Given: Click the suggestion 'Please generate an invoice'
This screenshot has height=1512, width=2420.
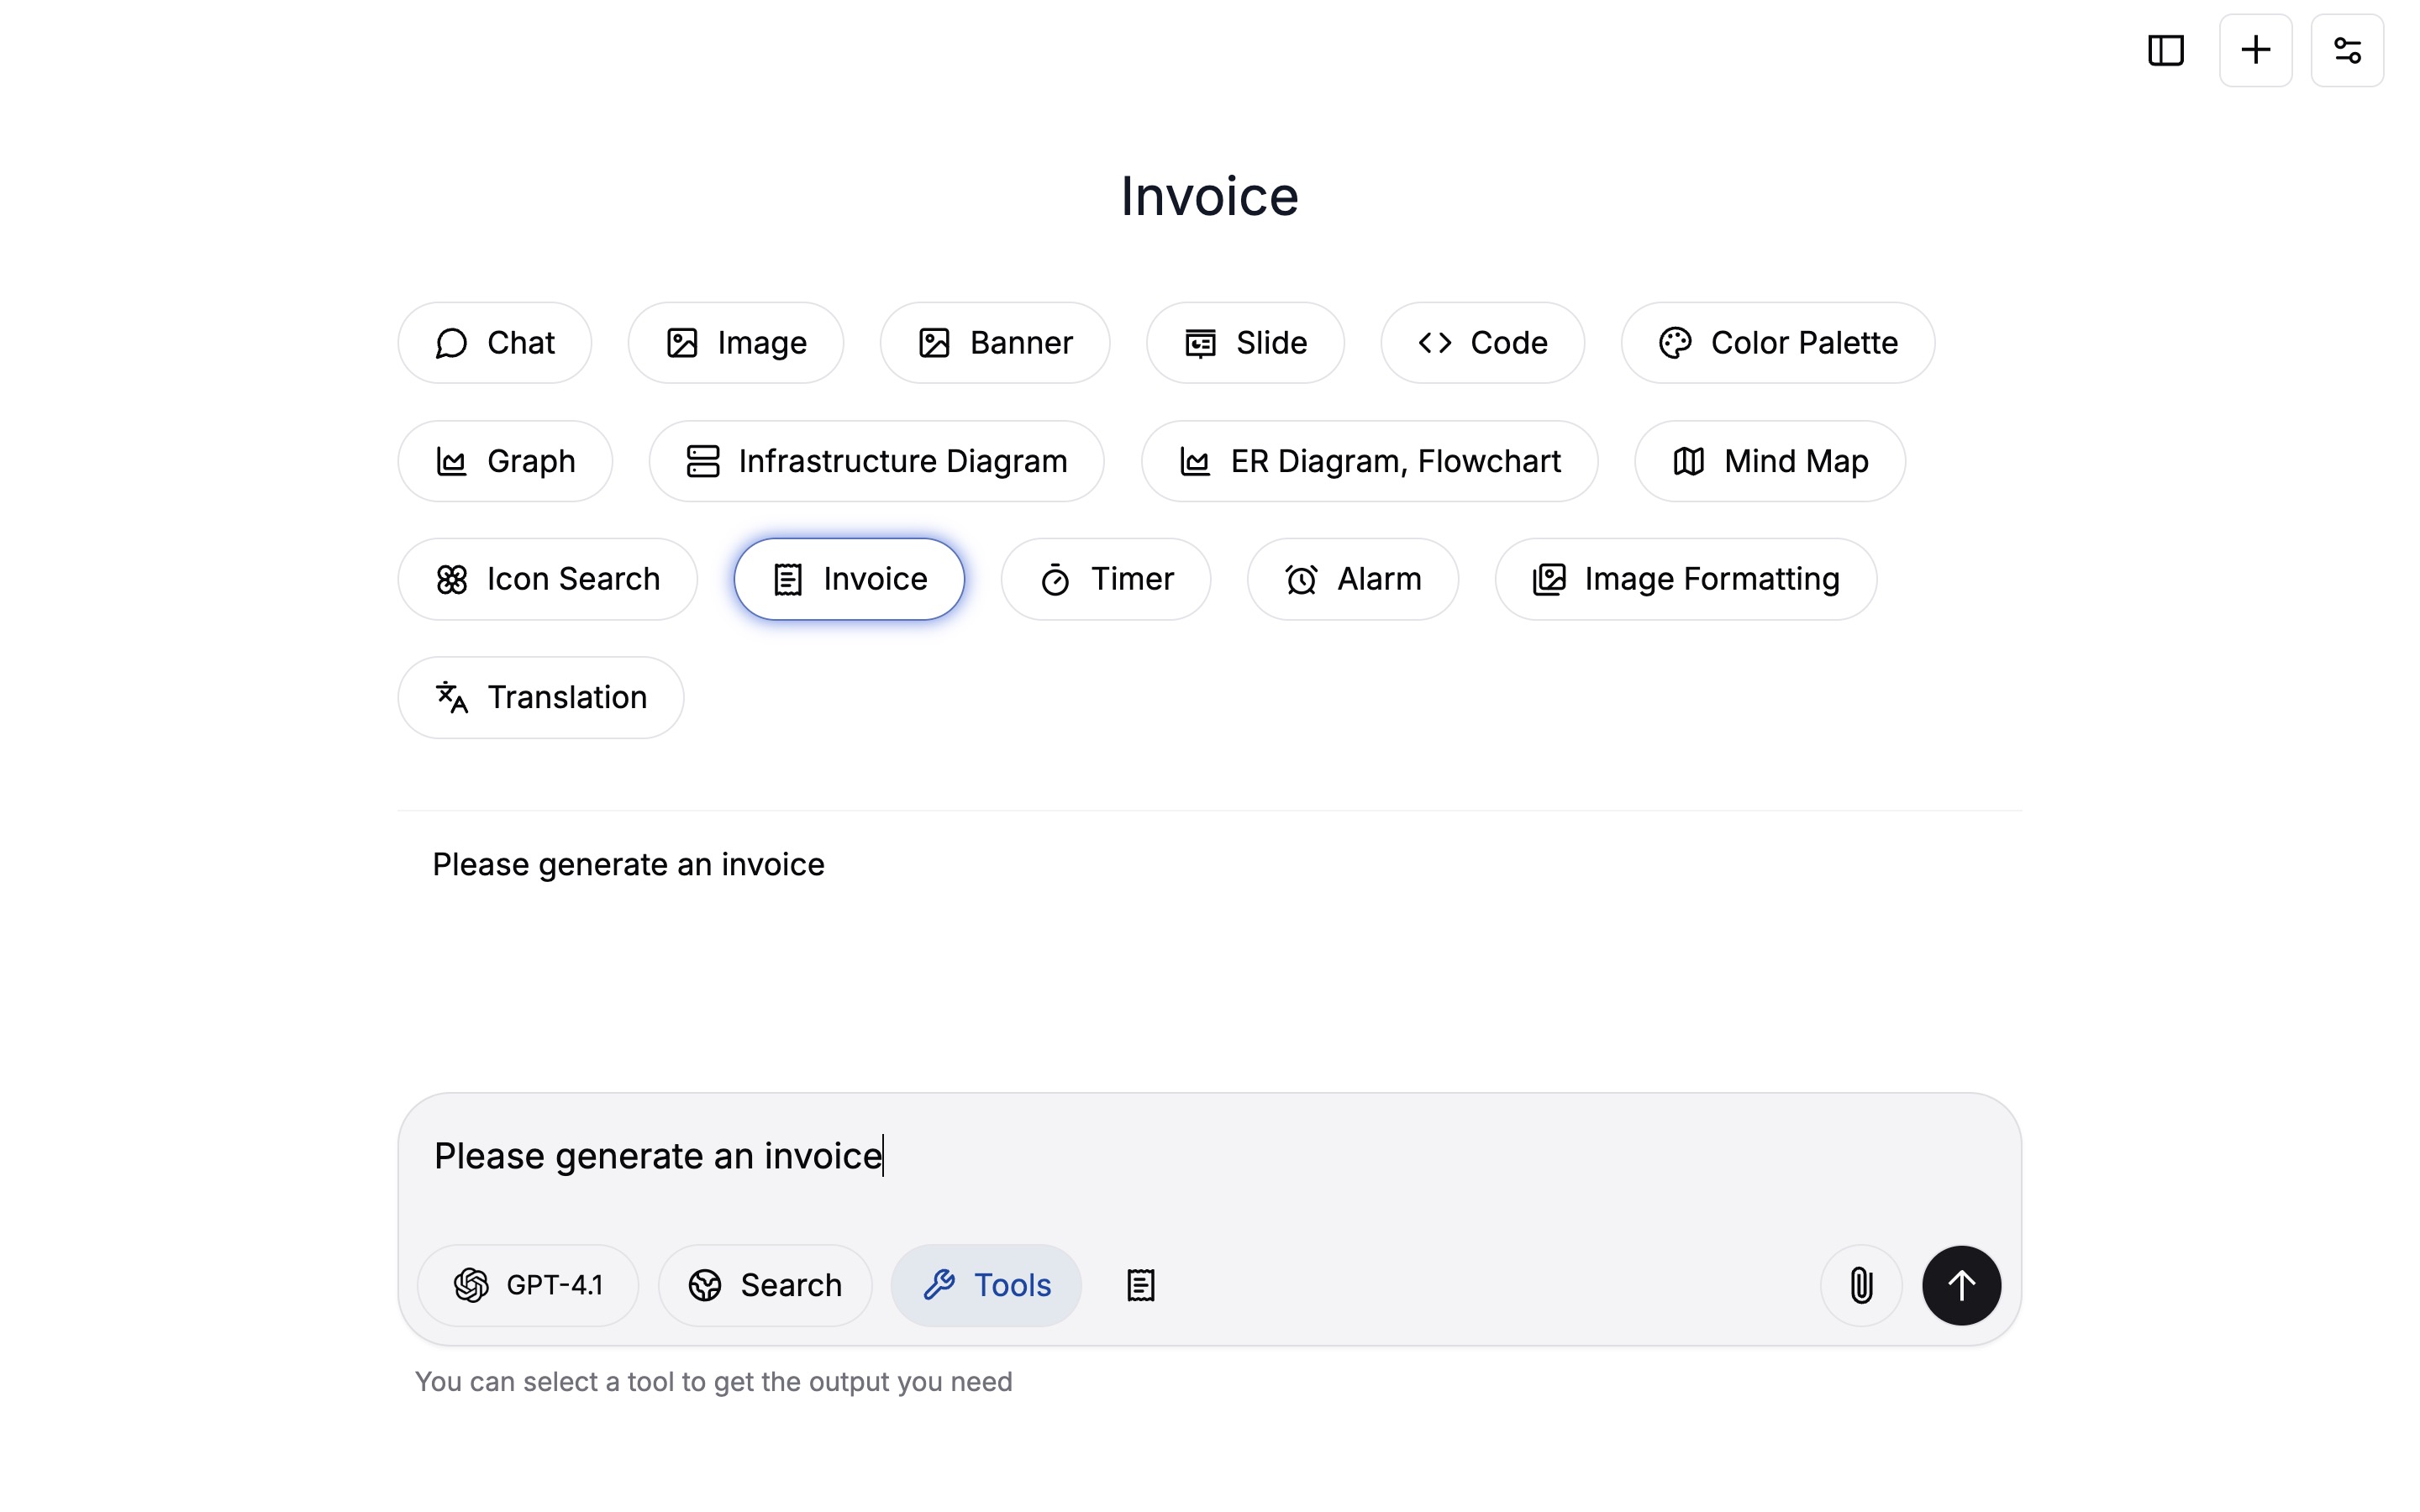Looking at the screenshot, I should click(628, 864).
